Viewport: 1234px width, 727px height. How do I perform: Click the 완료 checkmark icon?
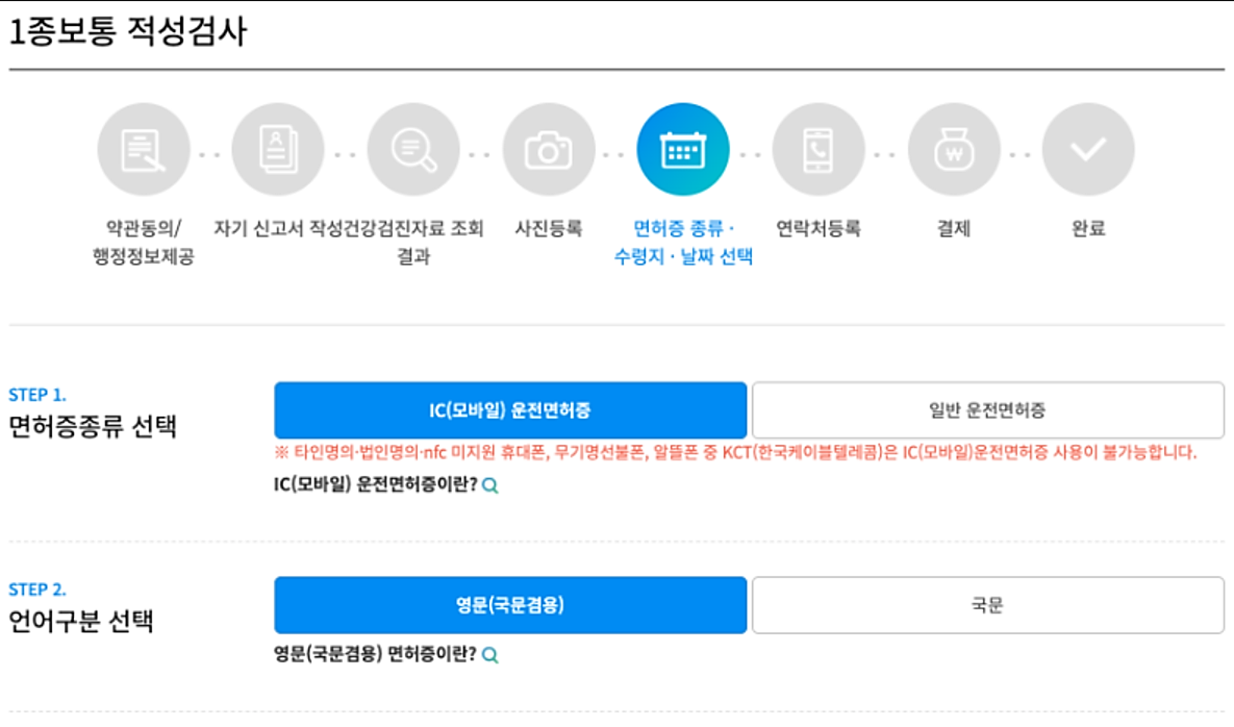point(1090,148)
